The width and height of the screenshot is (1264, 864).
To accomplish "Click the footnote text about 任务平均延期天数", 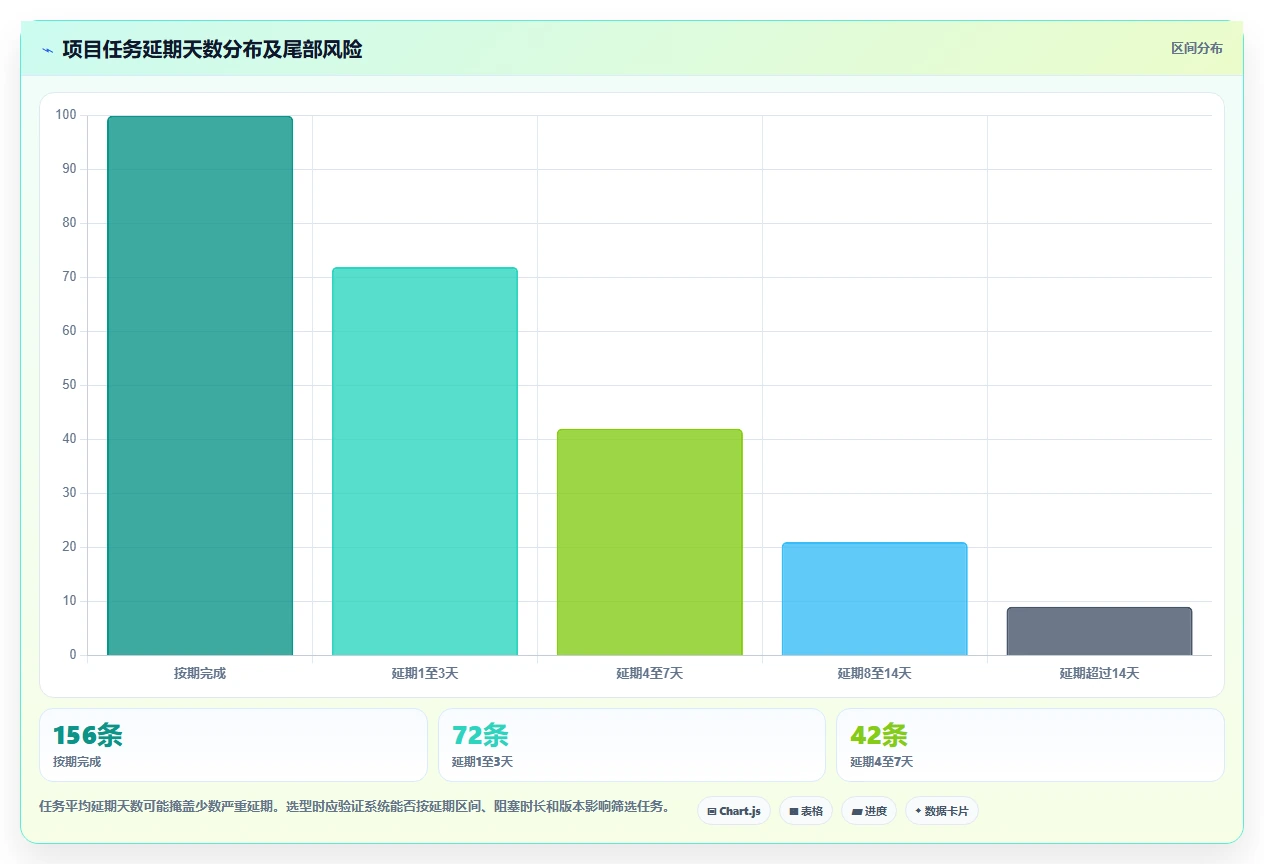I will pyautogui.click(x=354, y=806).
